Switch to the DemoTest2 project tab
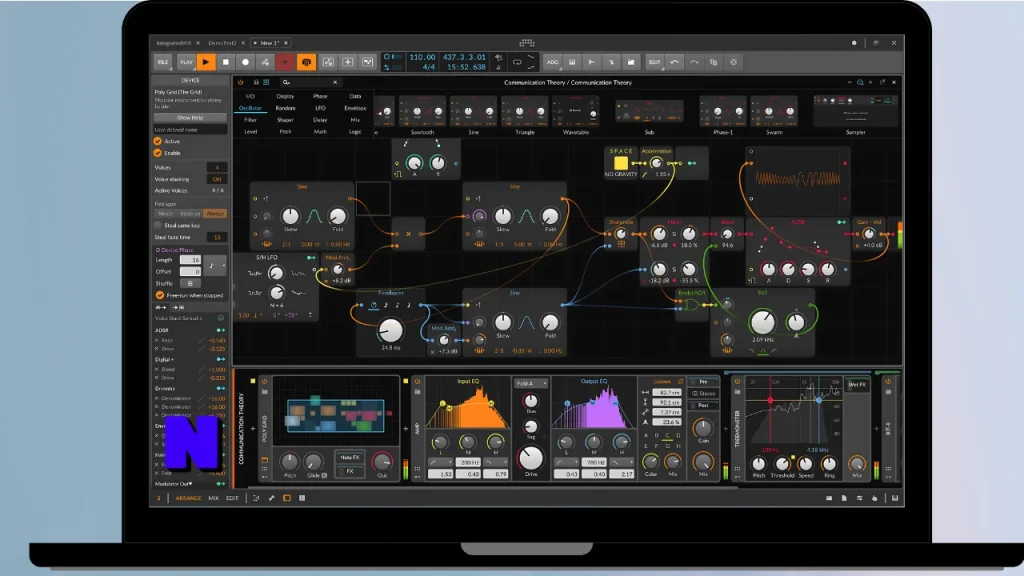 [223, 43]
